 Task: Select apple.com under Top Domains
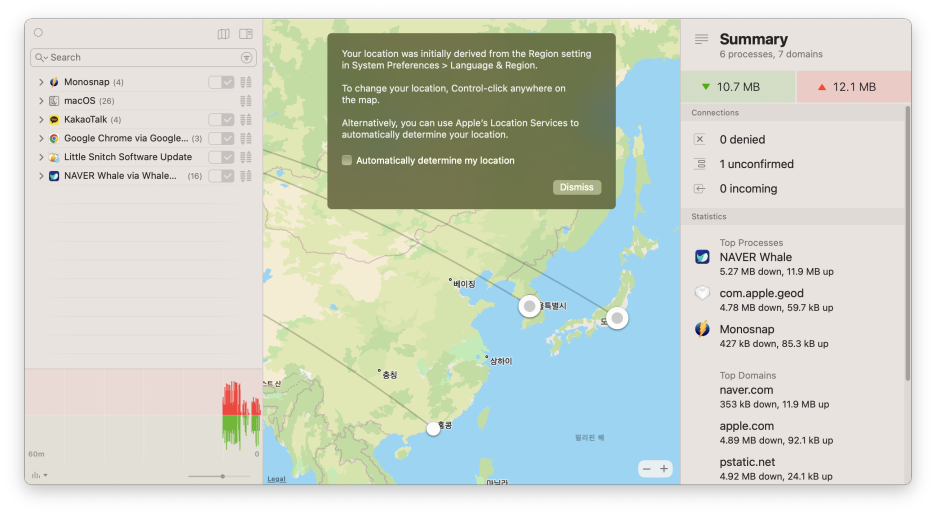[746, 425]
